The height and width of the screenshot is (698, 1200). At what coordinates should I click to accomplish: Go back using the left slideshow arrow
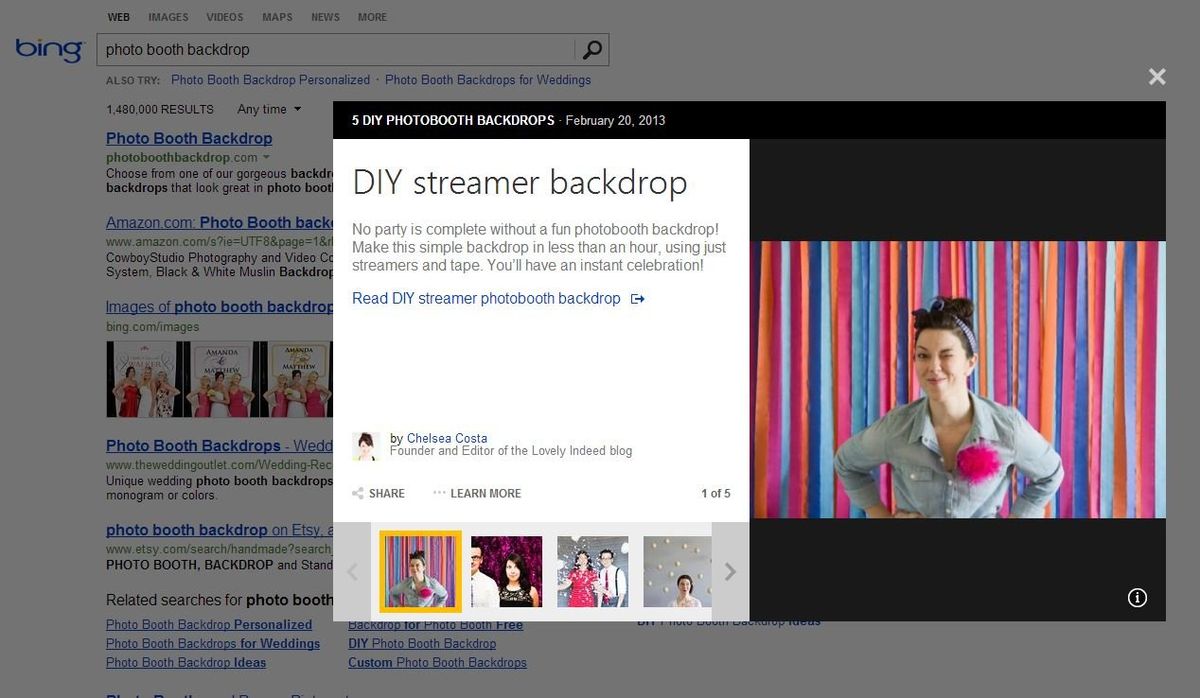352,571
